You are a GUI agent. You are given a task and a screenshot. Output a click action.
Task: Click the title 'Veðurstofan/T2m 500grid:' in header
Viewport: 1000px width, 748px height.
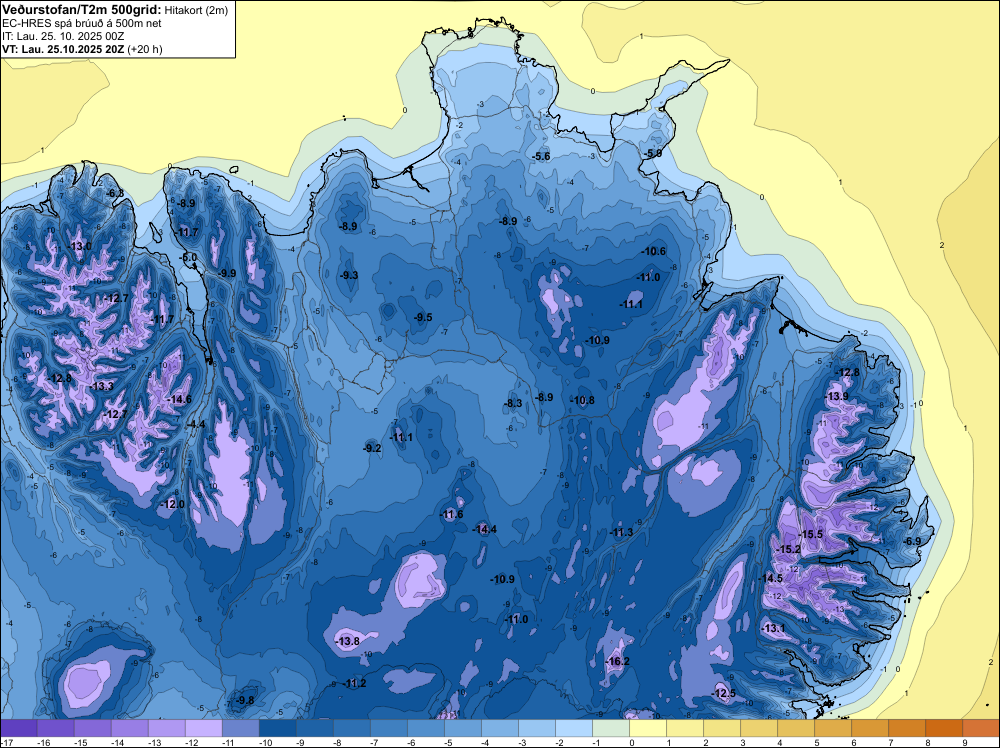(82, 10)
